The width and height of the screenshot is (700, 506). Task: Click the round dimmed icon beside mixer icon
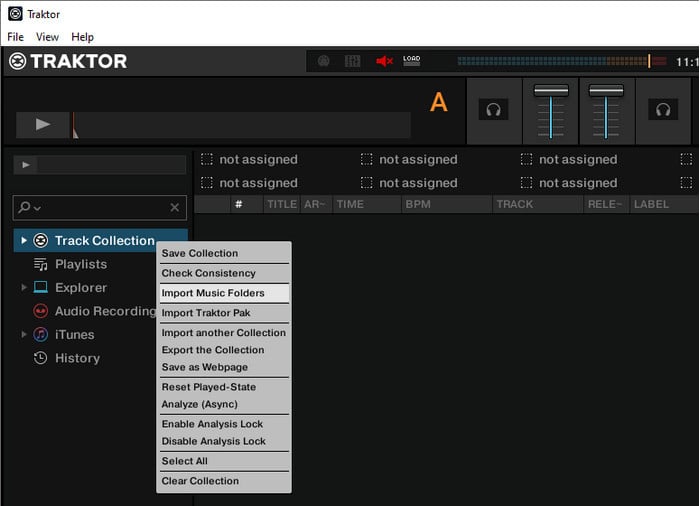coord(324,61)
